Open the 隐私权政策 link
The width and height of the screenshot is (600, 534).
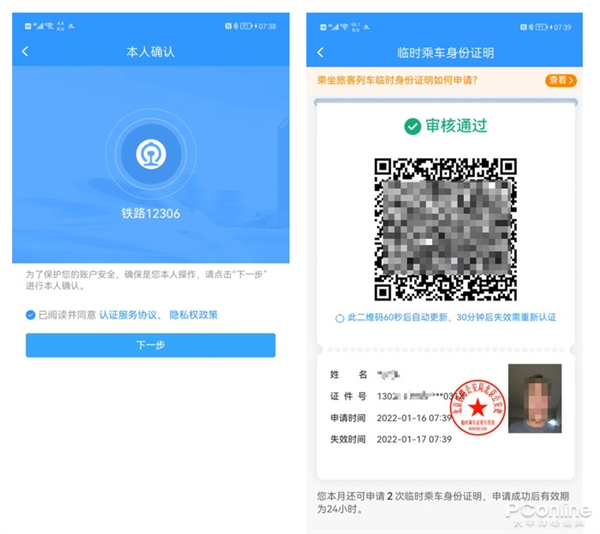point(193,315)
